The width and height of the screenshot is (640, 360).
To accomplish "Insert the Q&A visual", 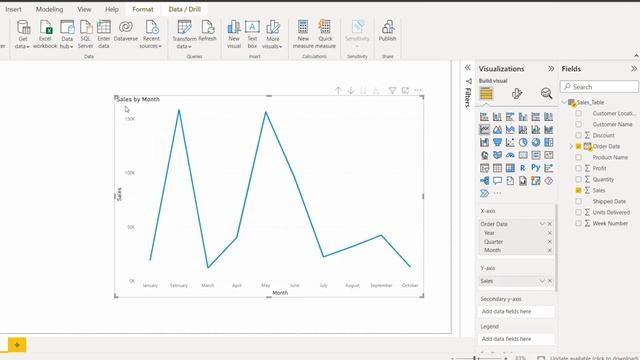I will [497, 181].
